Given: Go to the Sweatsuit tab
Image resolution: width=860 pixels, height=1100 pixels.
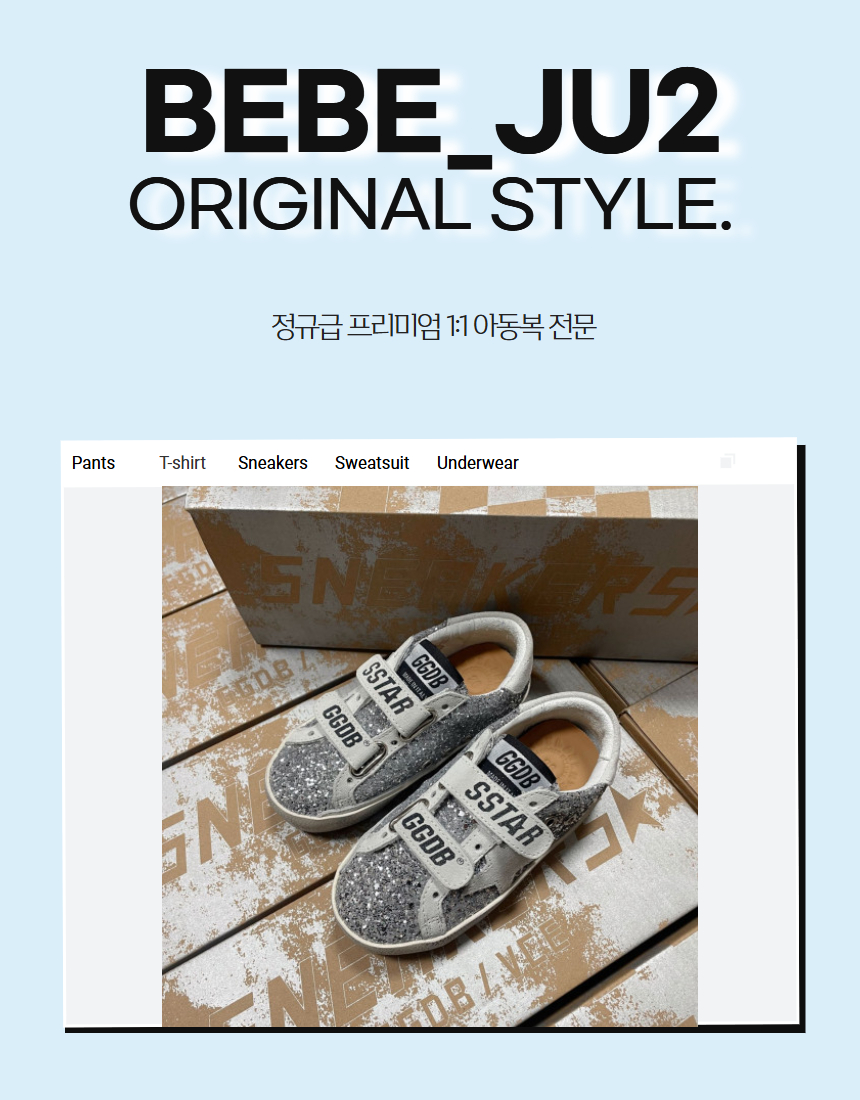Looking at the screenshot, I should click(x=372, y=463).
